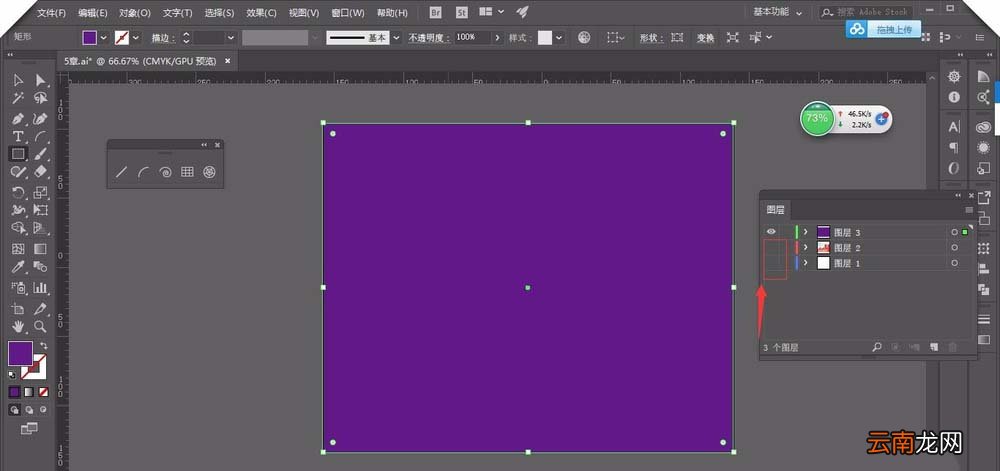Open the 对象(O) menu
1000x471 pixels.
(x=135, y=12)
